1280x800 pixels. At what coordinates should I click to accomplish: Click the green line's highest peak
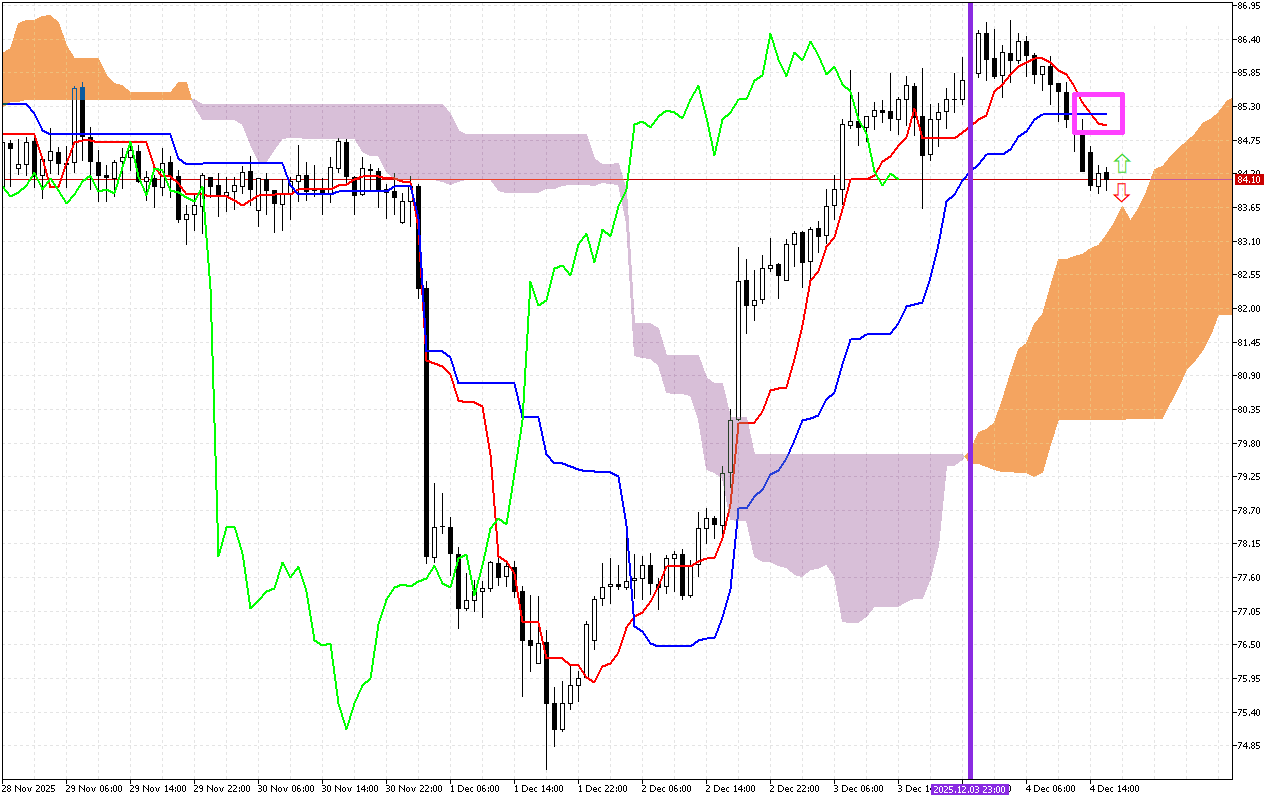tap(770, 35)
